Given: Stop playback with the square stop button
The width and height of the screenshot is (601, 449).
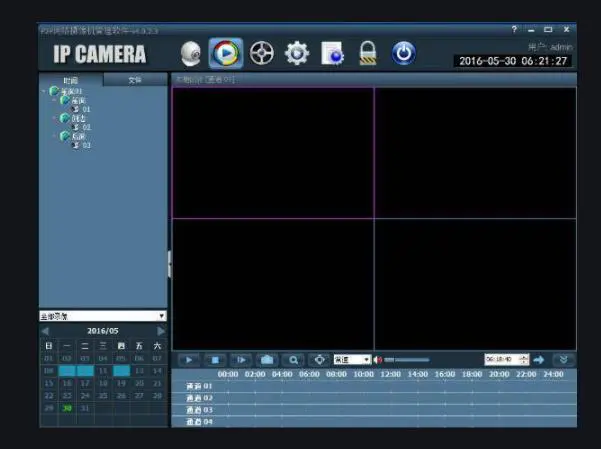Looking at the screenshot, I should click(215, 360).
